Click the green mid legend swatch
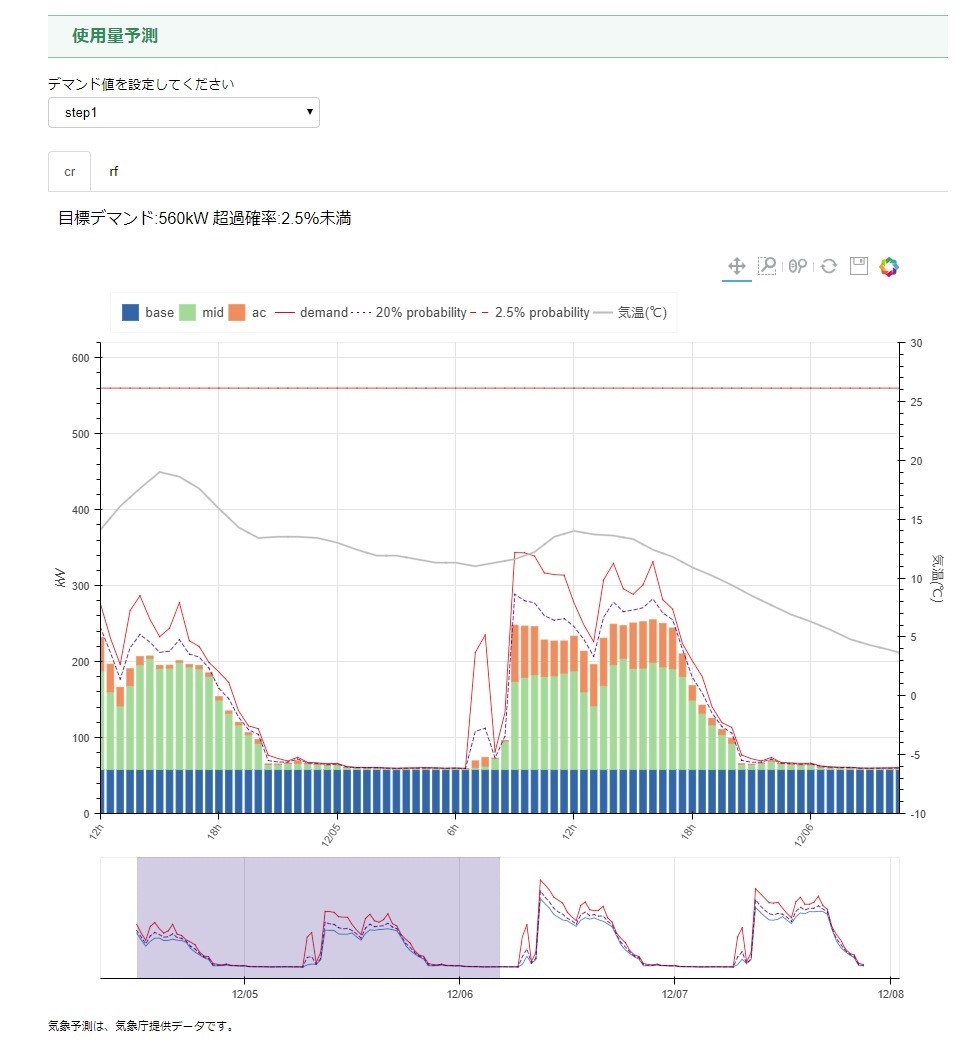This screenshot has width=971, height=1042. coord(187,312)
